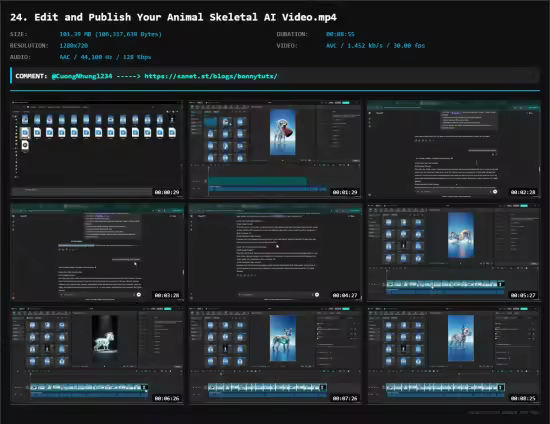The height and width of the screenshot is (424, 550).
Task: Select the video file title heading
Action: (x=173, y=17)
